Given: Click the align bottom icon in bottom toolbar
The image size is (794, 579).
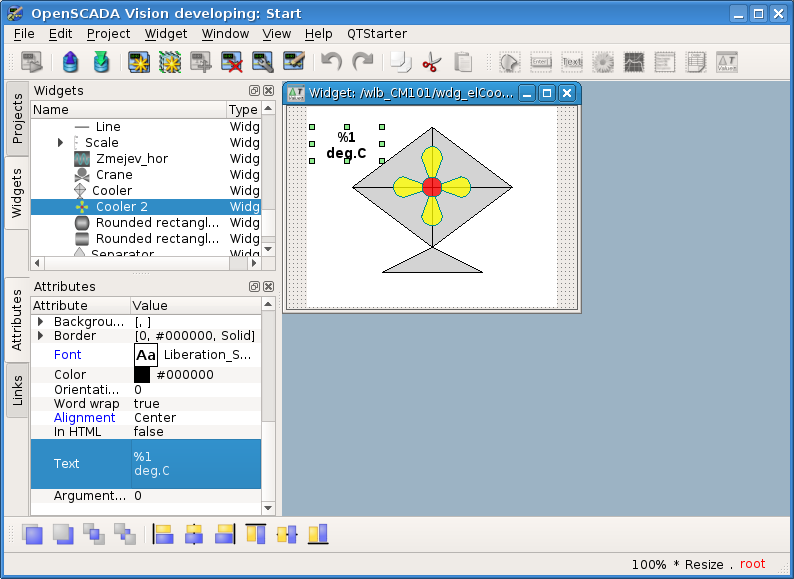Looking at the screenshot, I should click(318, 534).
